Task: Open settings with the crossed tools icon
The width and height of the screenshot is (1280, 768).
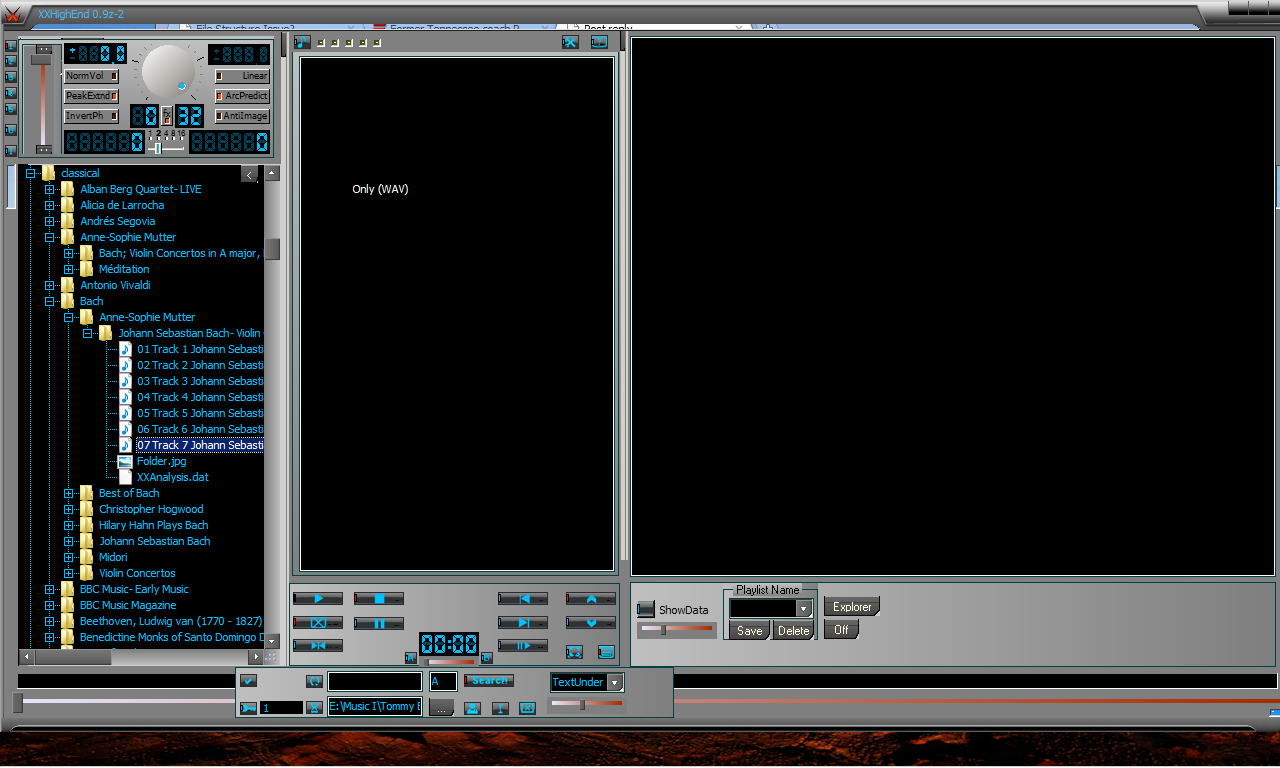Action: click(x=570, y=42)
